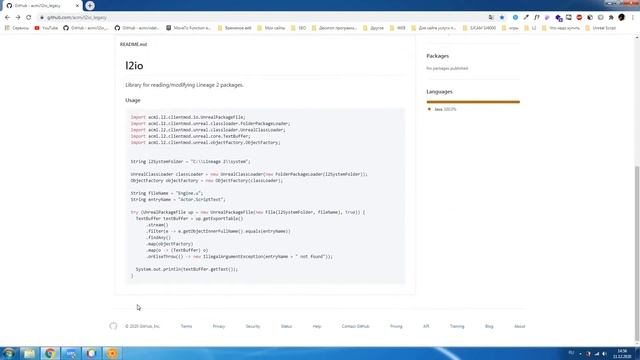
Task: Open the second GitHub acmi bookmark
Action: [x=137, y=28]
